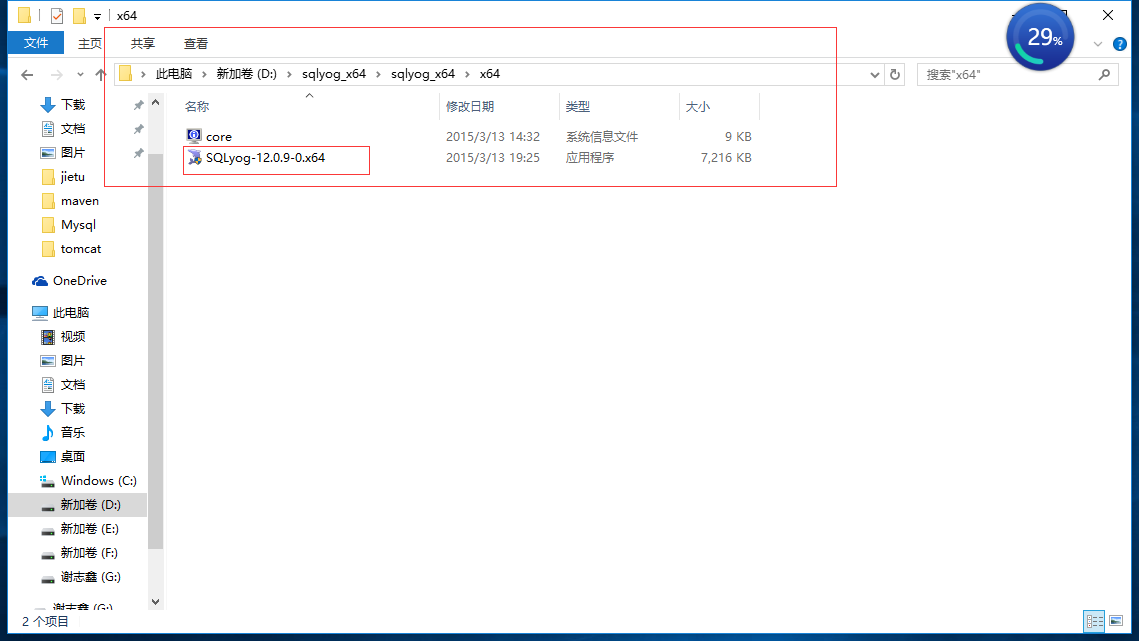
Task: Click the forward navigation arrow
Action: [x=56, y=74]
